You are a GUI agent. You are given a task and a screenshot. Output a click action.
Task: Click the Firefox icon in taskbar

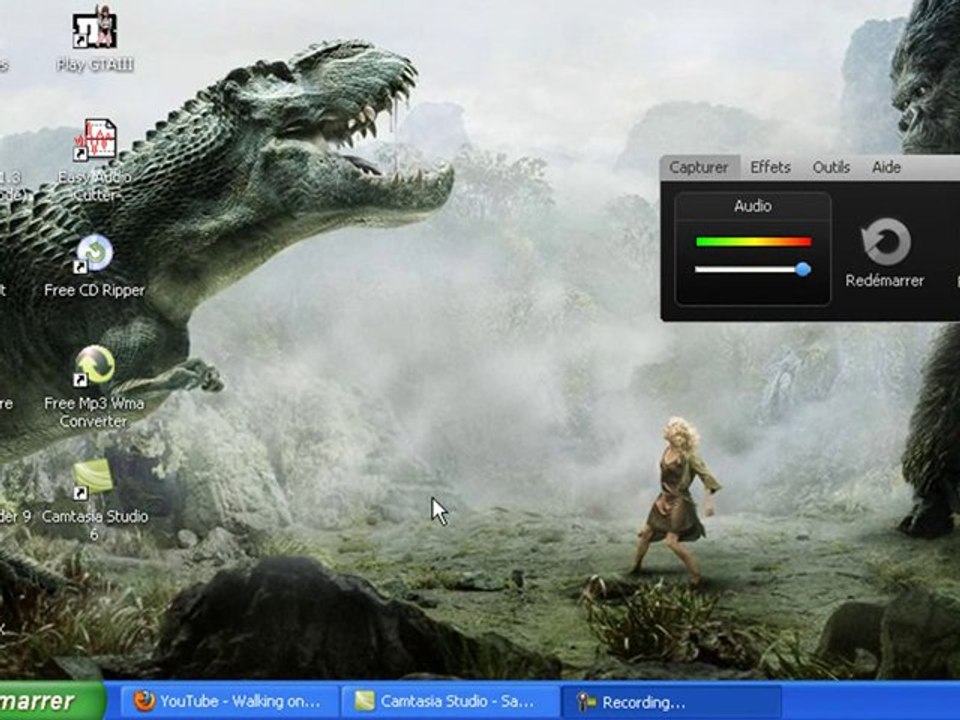[144, 701]
